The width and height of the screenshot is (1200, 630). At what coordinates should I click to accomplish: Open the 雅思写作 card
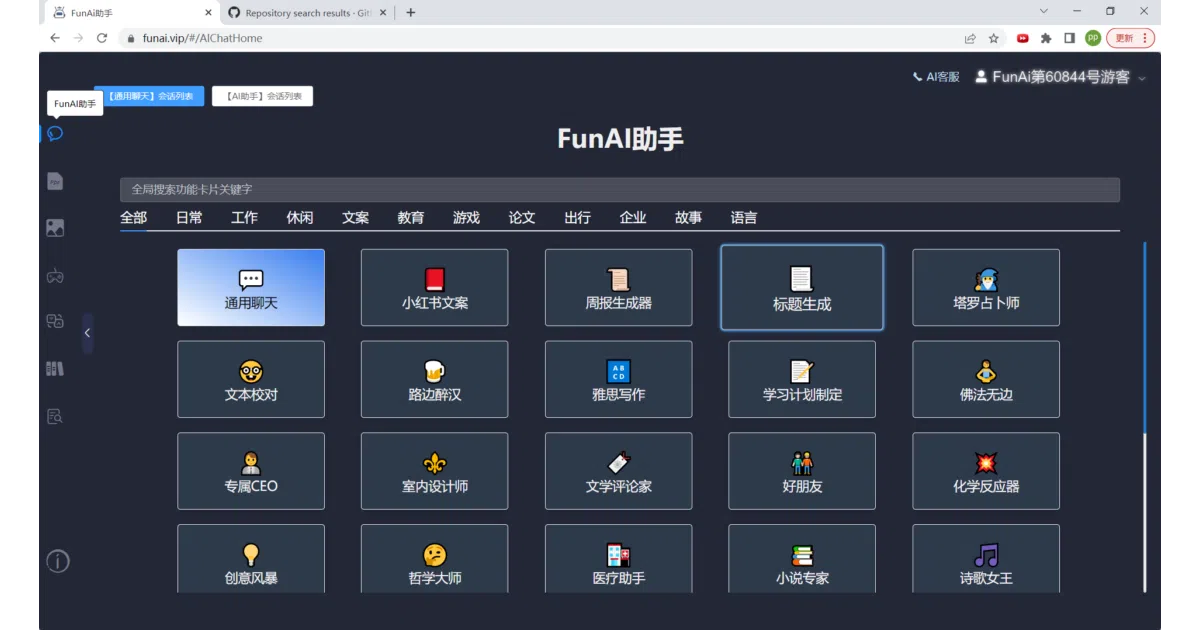[618, 380]
